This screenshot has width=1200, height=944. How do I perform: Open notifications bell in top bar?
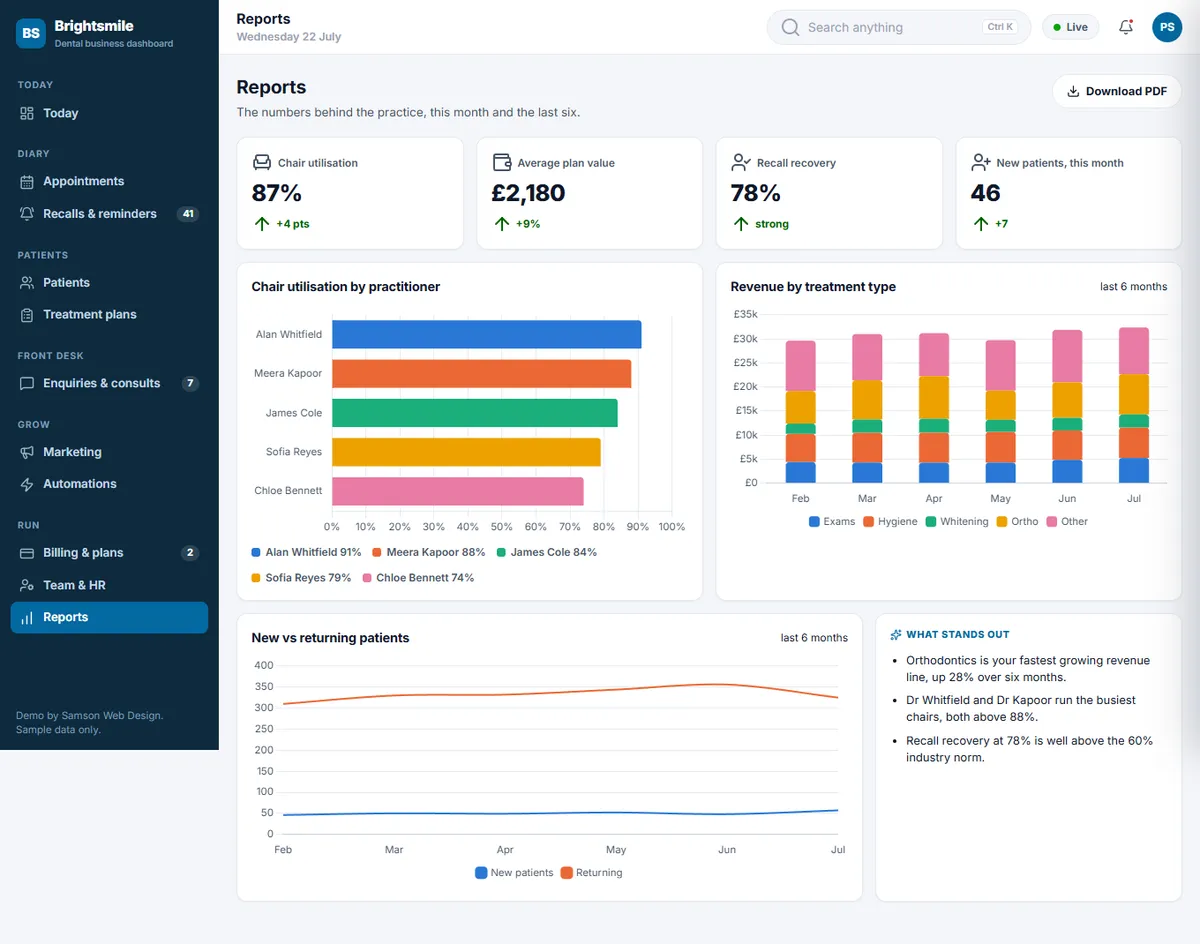[1126, 27]
